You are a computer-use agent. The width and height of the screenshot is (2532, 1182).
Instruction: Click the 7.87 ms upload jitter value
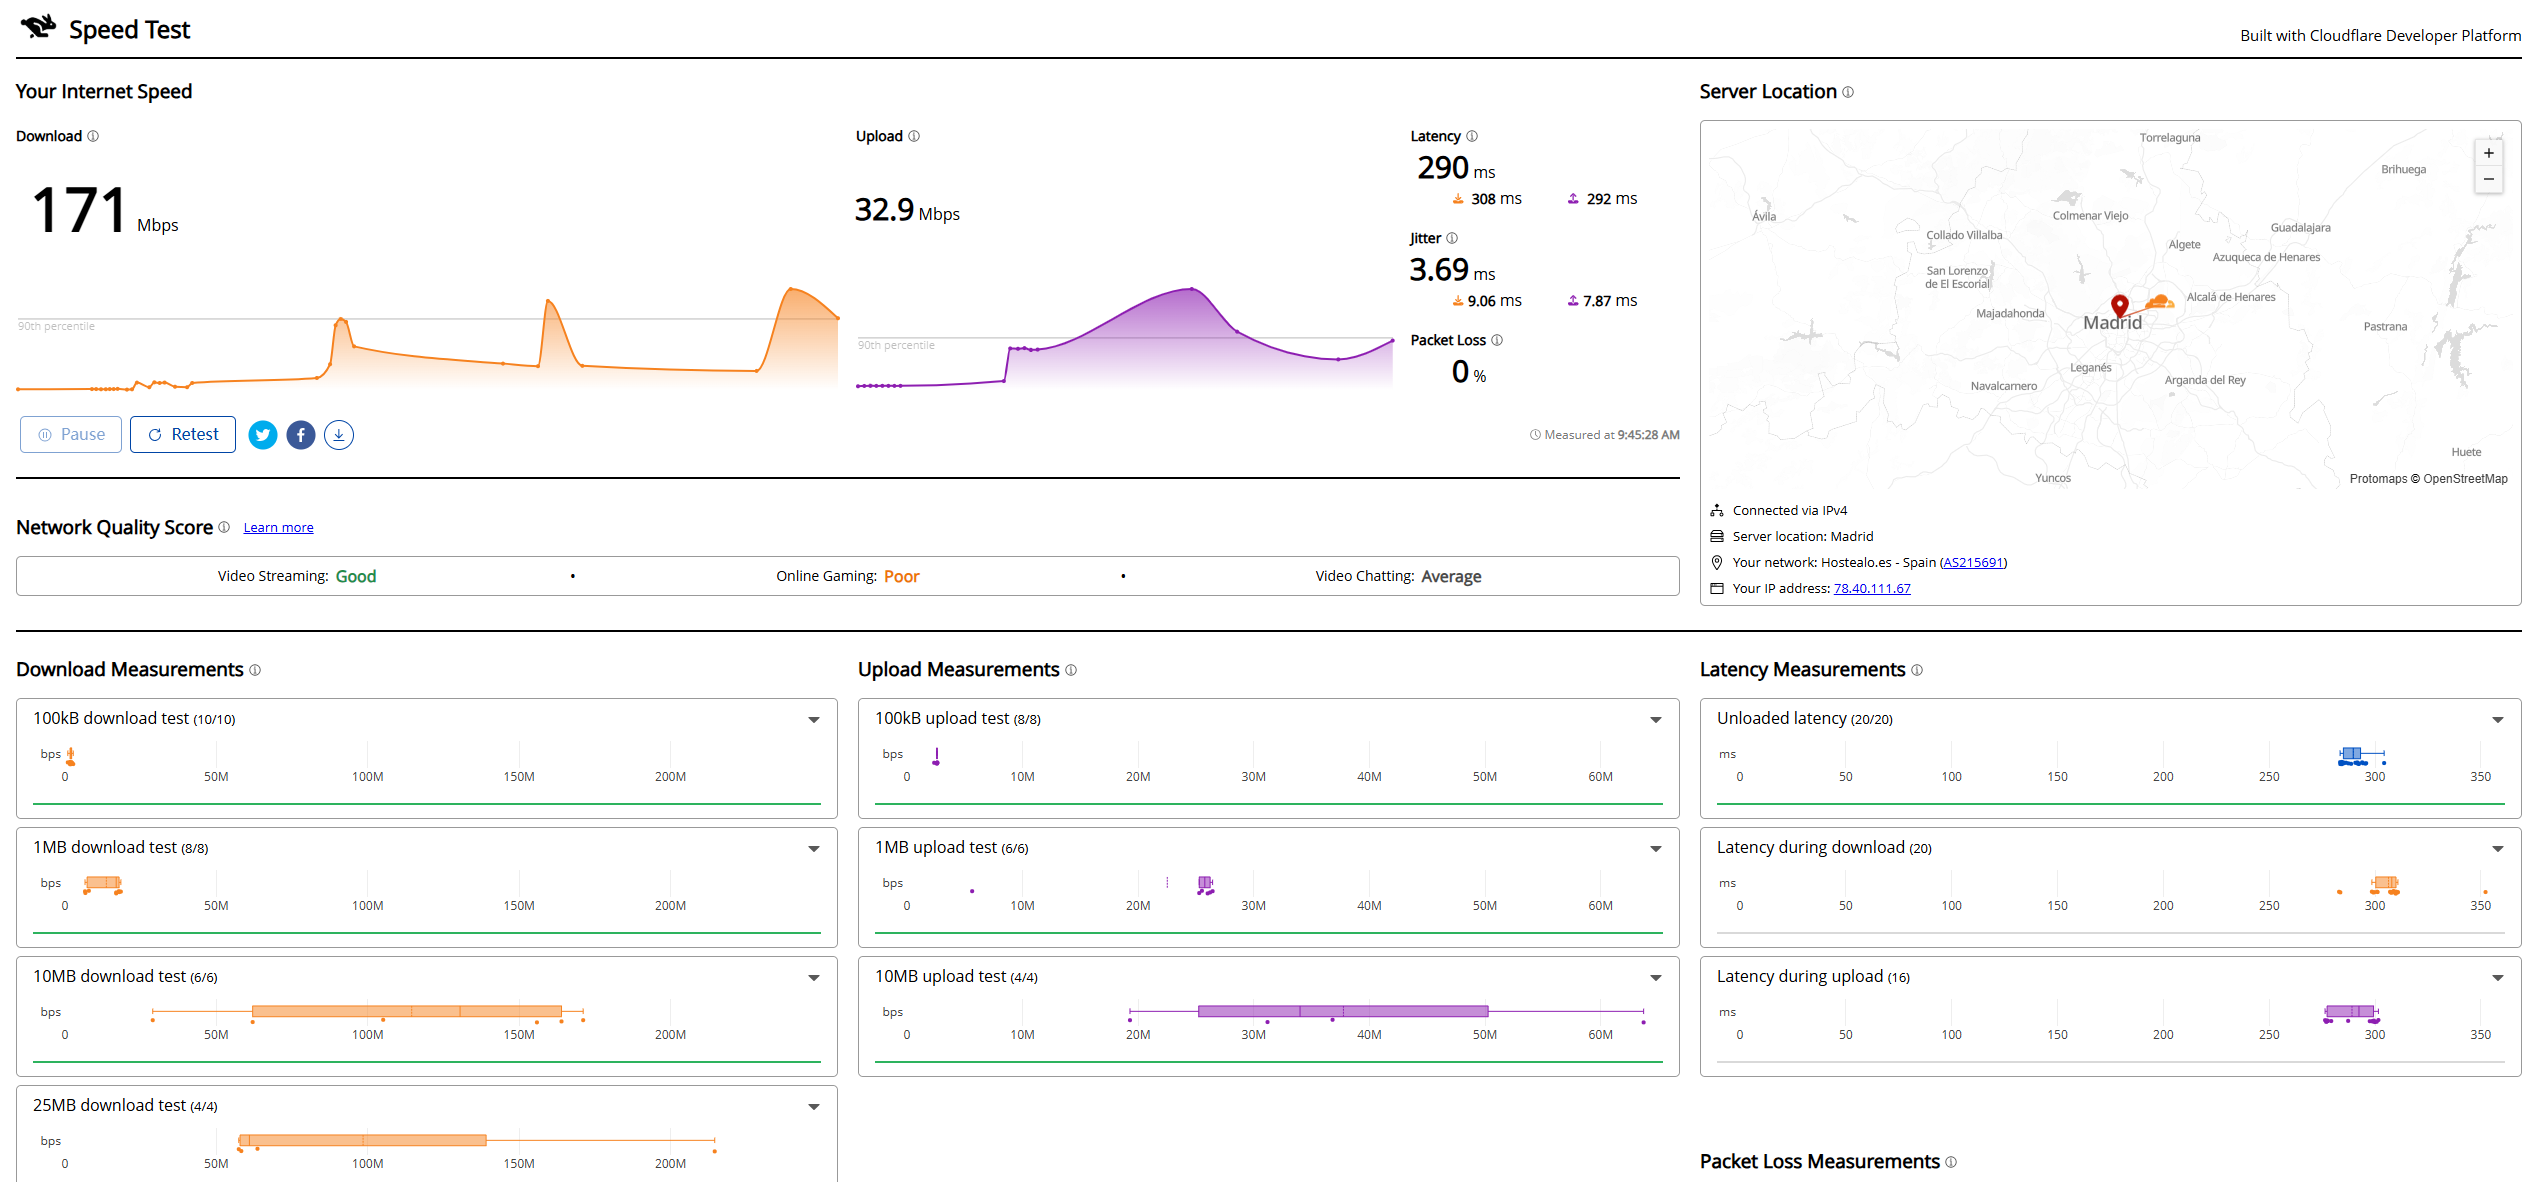click(x=1602, y=301)
